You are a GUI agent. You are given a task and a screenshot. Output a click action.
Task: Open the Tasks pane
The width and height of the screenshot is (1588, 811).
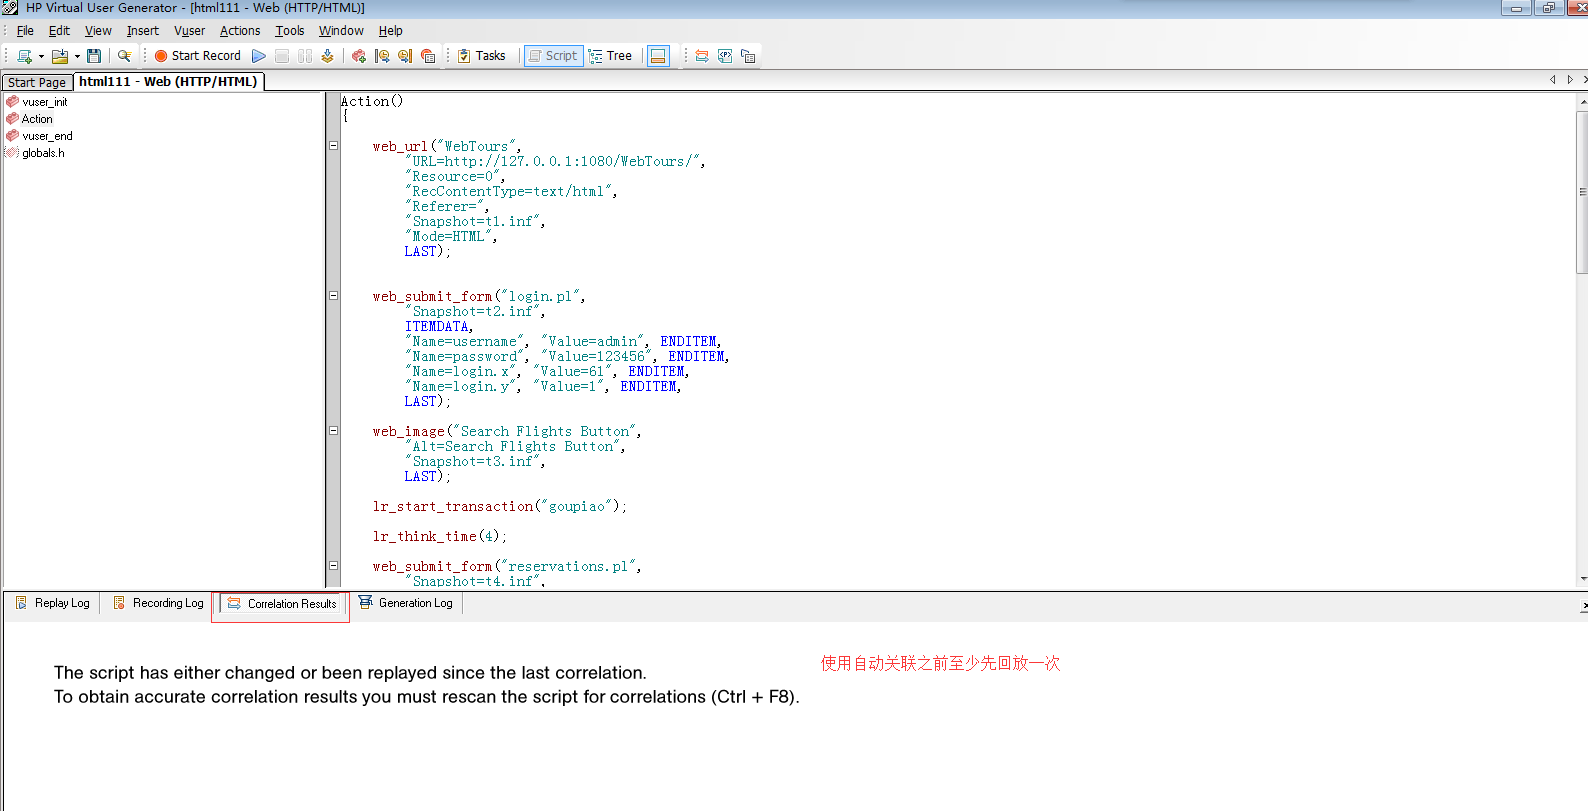click(x=481, y=56)
